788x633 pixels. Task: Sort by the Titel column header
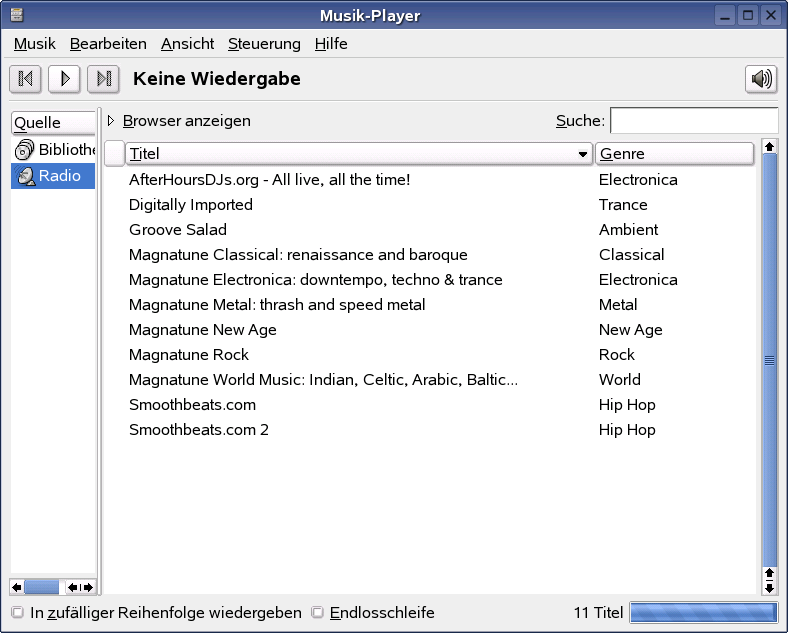[x=359, y=153]
